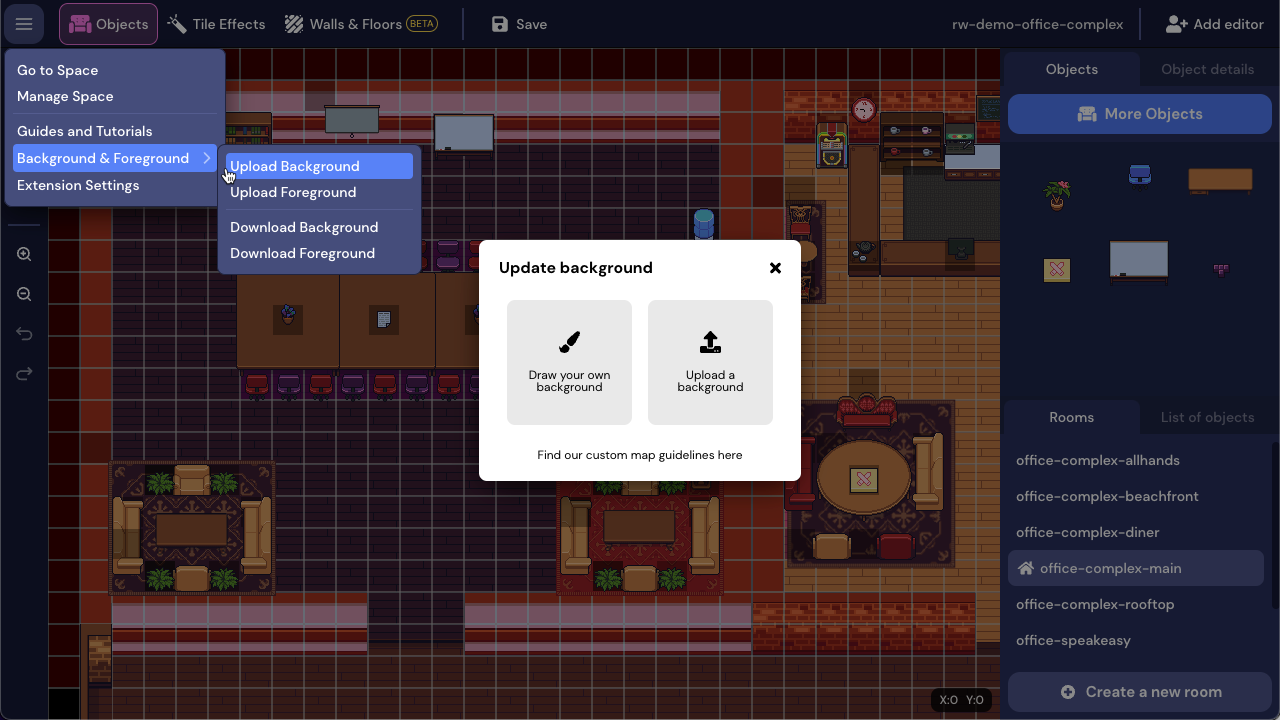Undo the last action
The image size is (1280, 720).
(24, 334)
